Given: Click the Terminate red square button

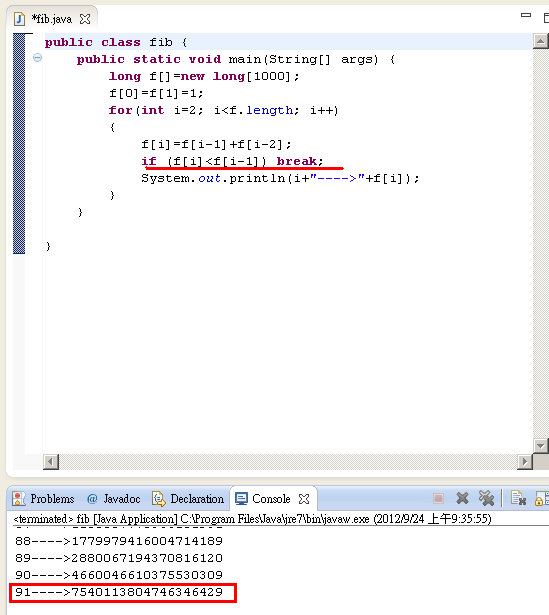Looking at the screenshot, I should [438, 499].
